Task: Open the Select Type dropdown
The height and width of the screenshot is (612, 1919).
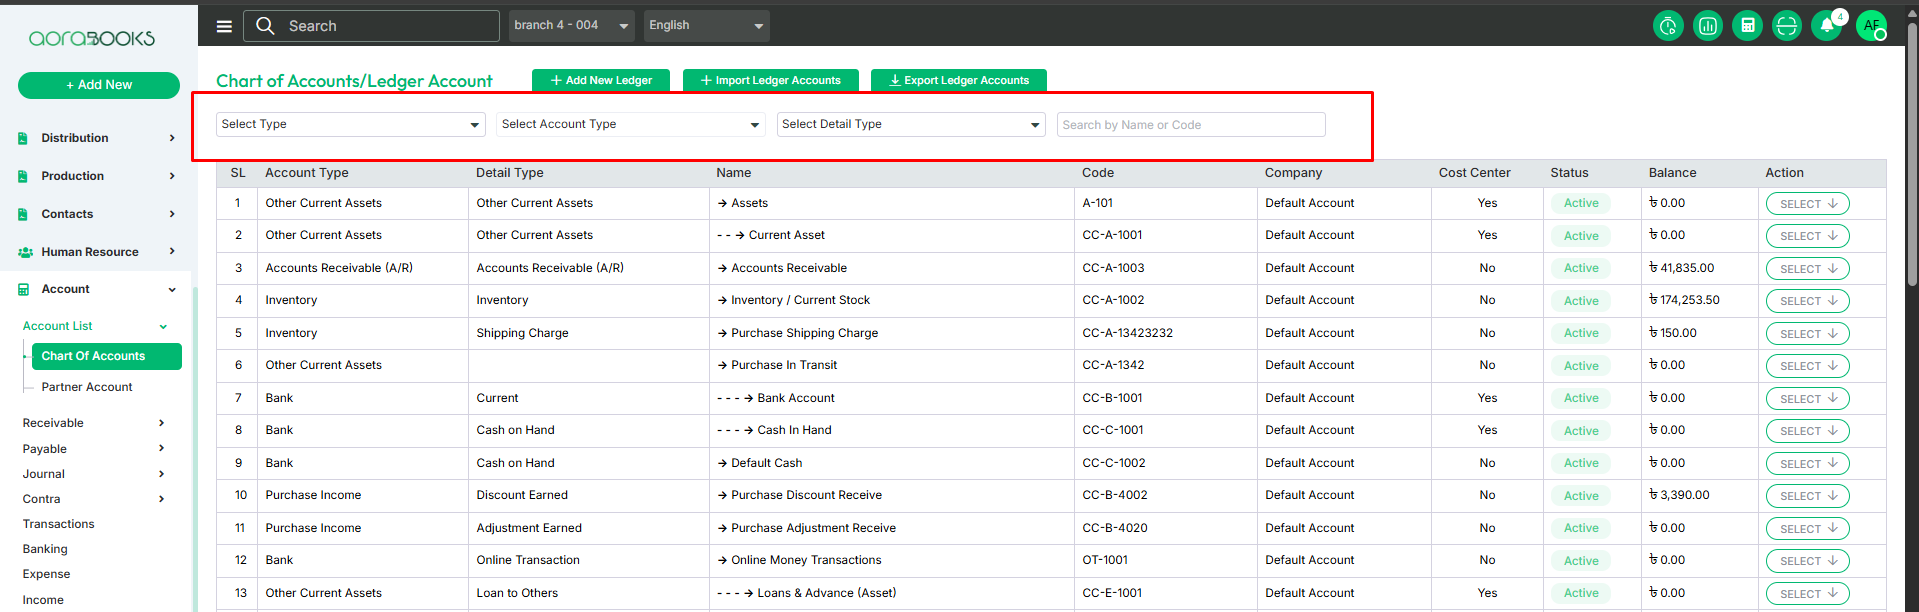Action: point(350,124)
